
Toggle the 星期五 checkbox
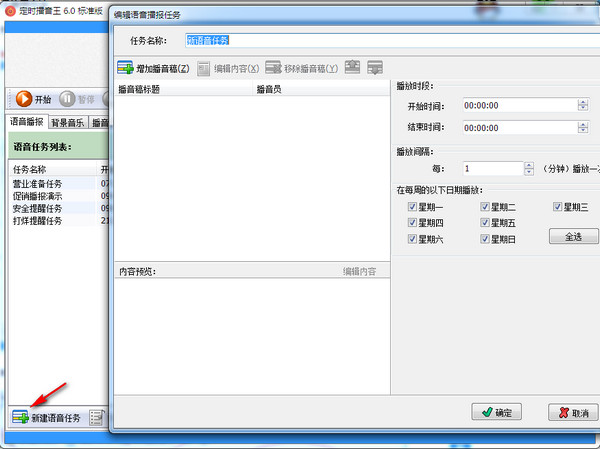click(x=485, y=223)
